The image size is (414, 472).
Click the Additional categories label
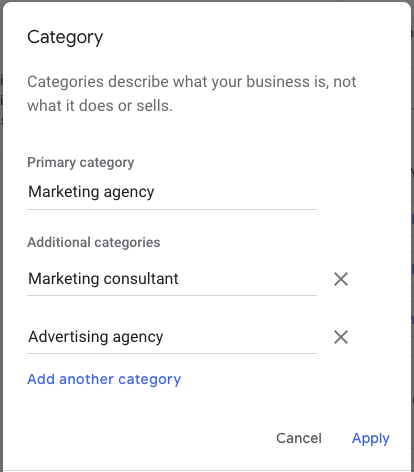coord(94,242)
